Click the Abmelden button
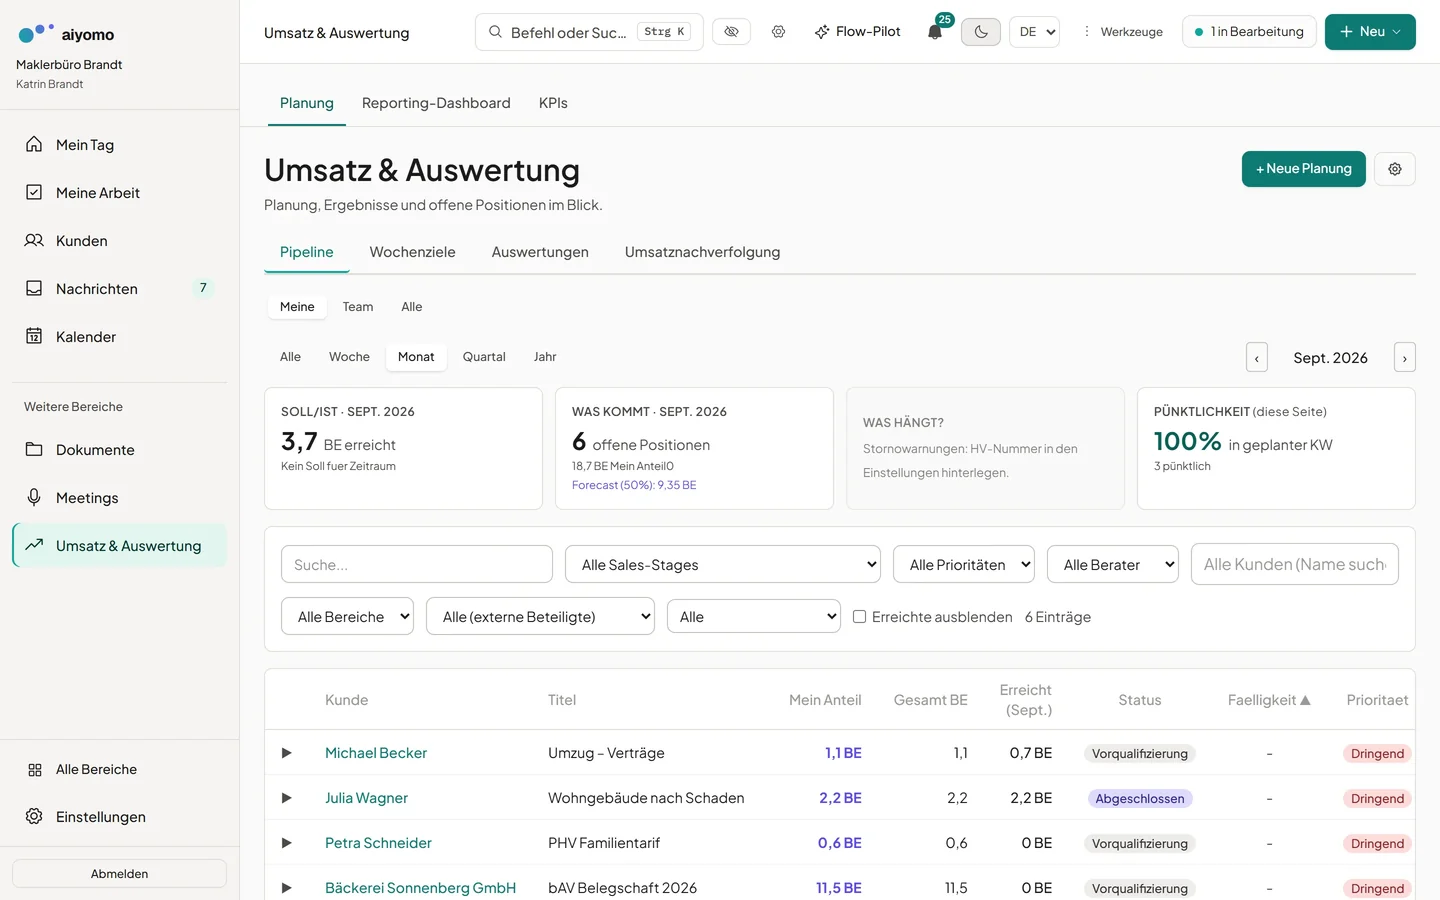The width and height of the screenshot is (1440, 900). 119,874
